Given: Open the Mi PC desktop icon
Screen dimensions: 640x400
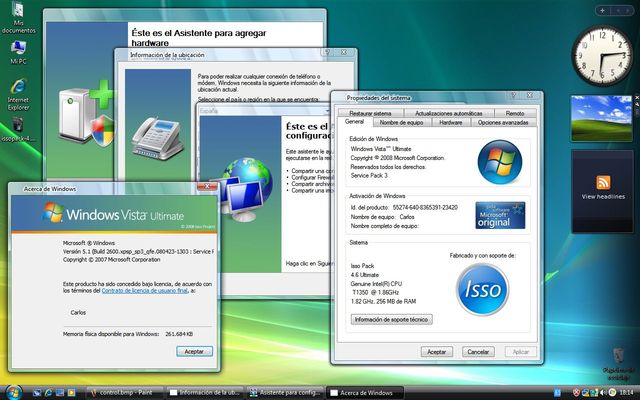Looking at the screenshot, I should coord(18,52).
